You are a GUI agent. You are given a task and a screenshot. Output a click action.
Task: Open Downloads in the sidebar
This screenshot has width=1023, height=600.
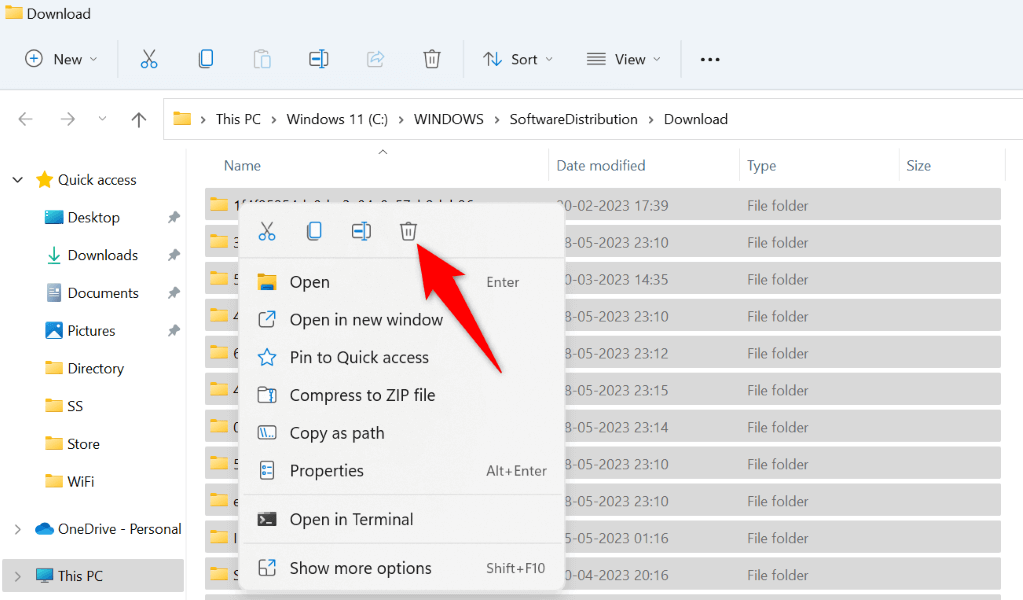[103, 255]
